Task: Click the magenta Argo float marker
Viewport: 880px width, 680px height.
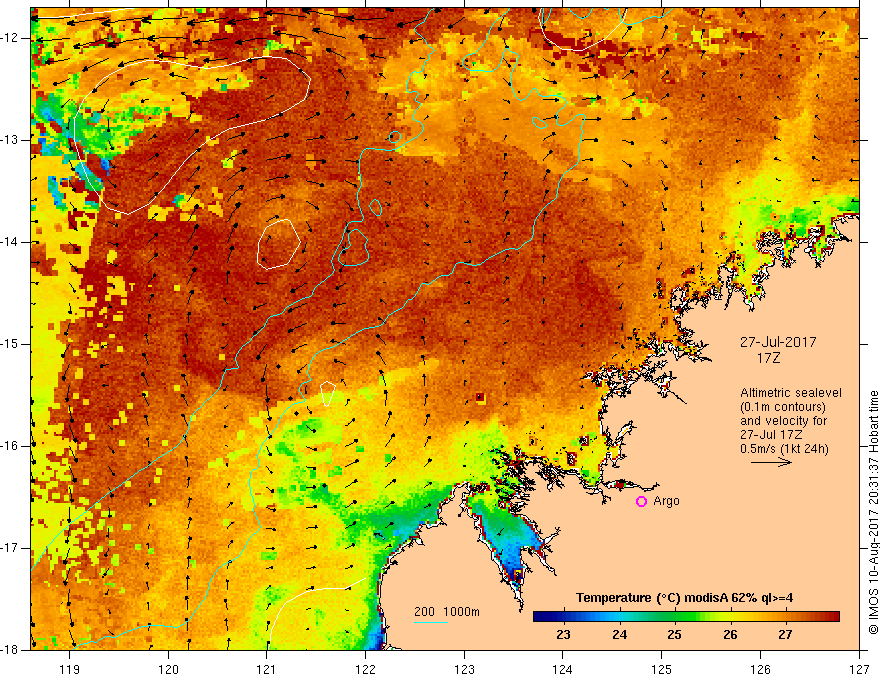Action: click(x=641, y=502)
